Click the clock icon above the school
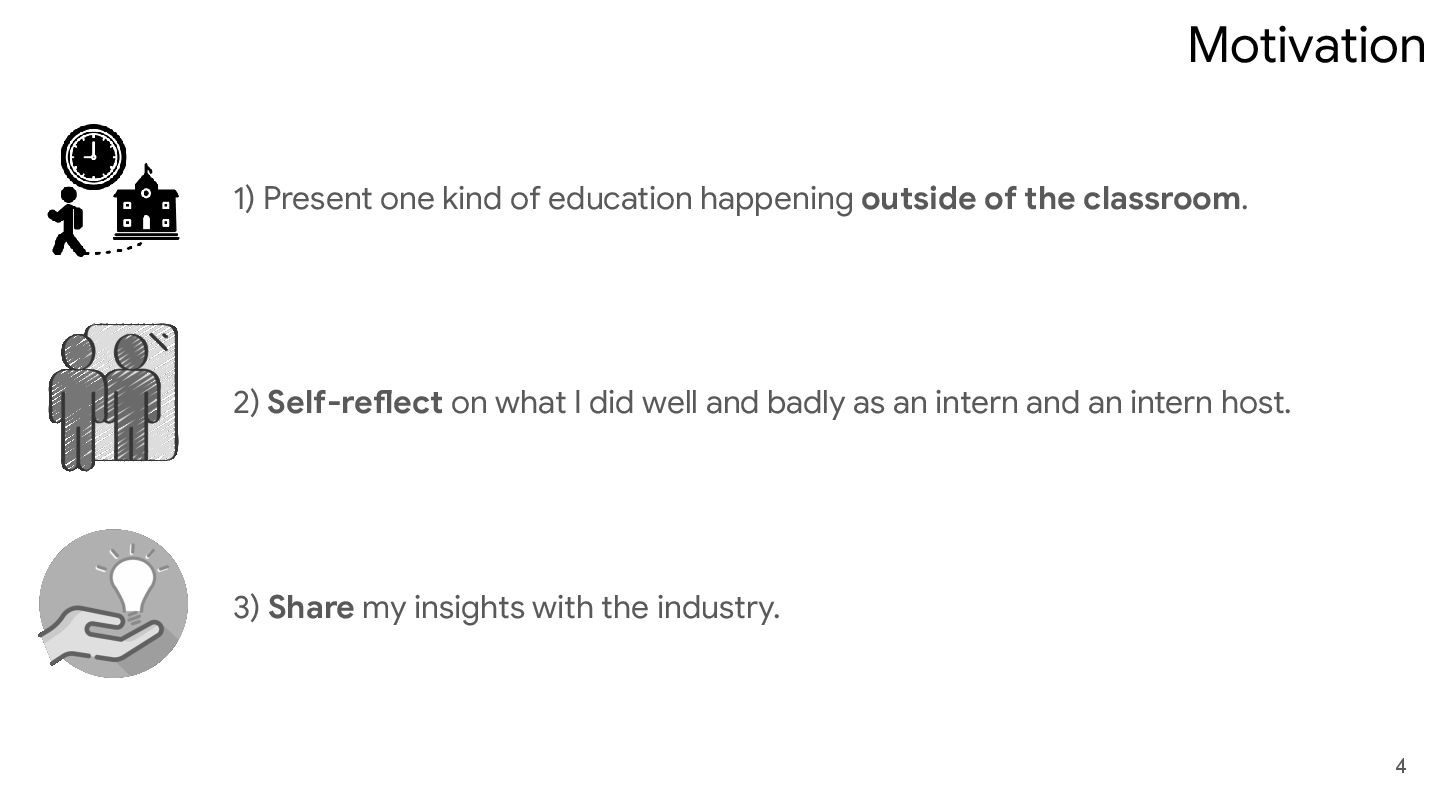This screenshot has width=1440, height=810. [x=93, y=156]
